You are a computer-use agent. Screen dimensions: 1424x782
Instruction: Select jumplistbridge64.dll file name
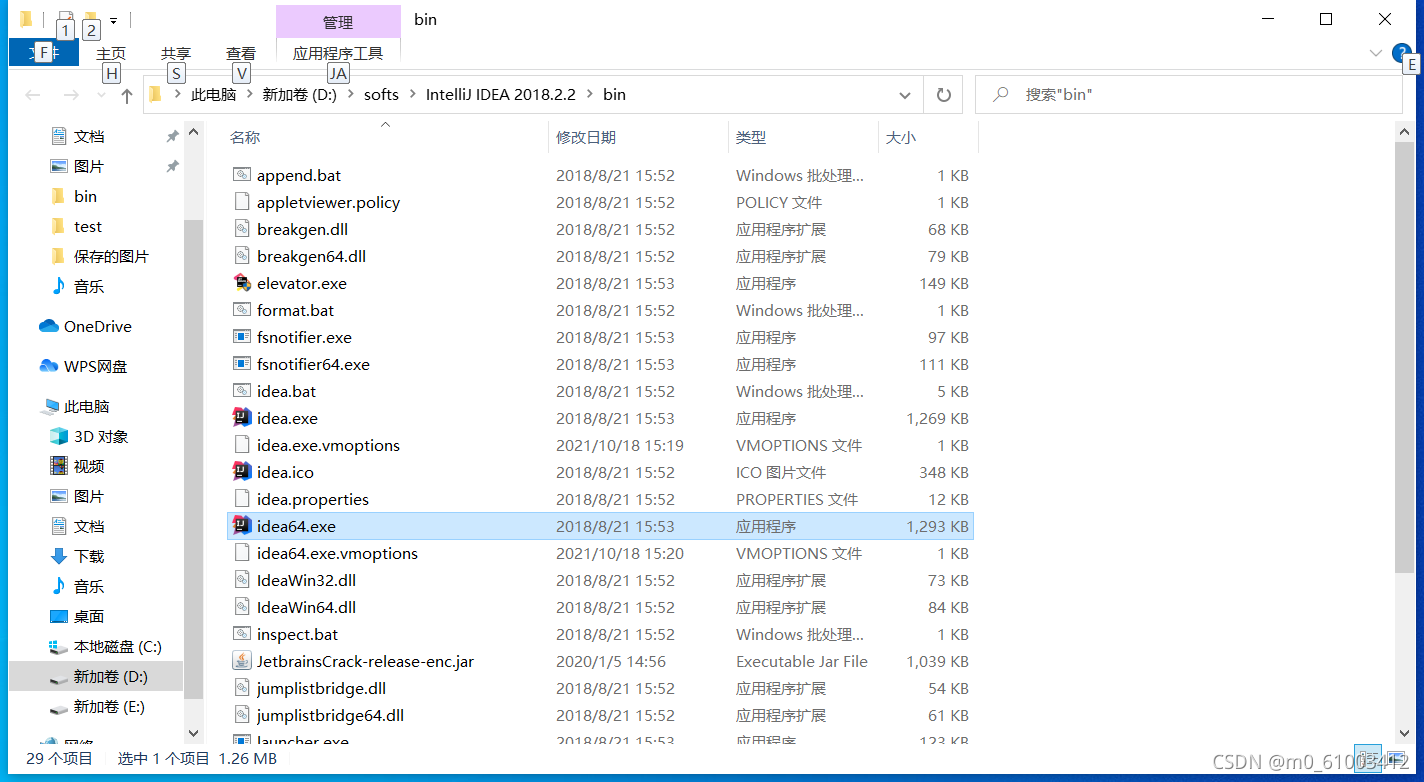[330, 715]
